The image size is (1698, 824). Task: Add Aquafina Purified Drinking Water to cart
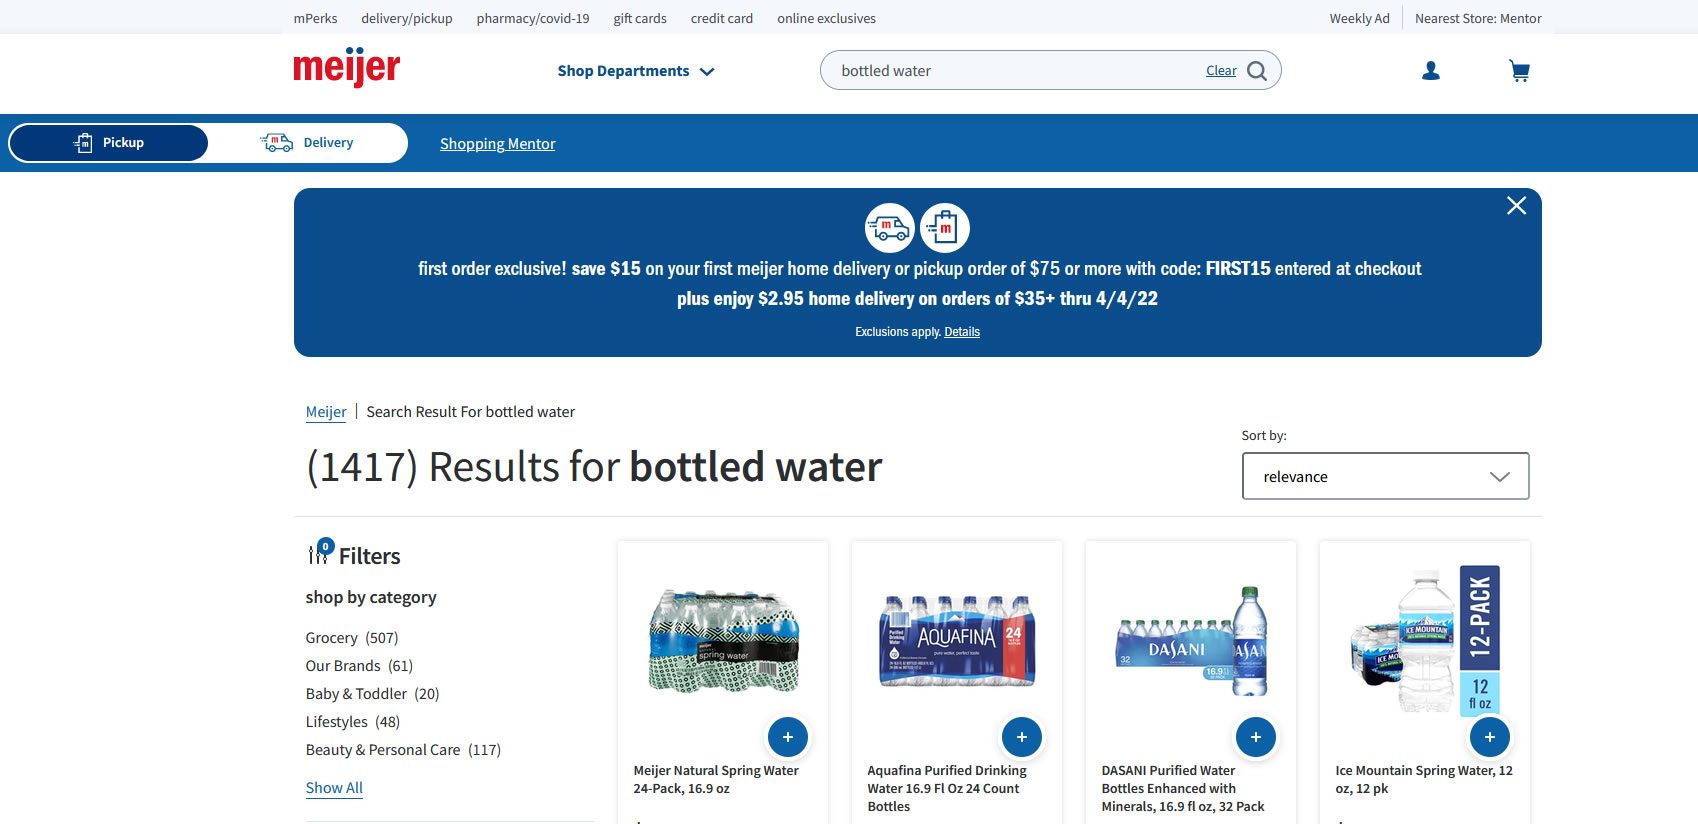pos(1022,737)
